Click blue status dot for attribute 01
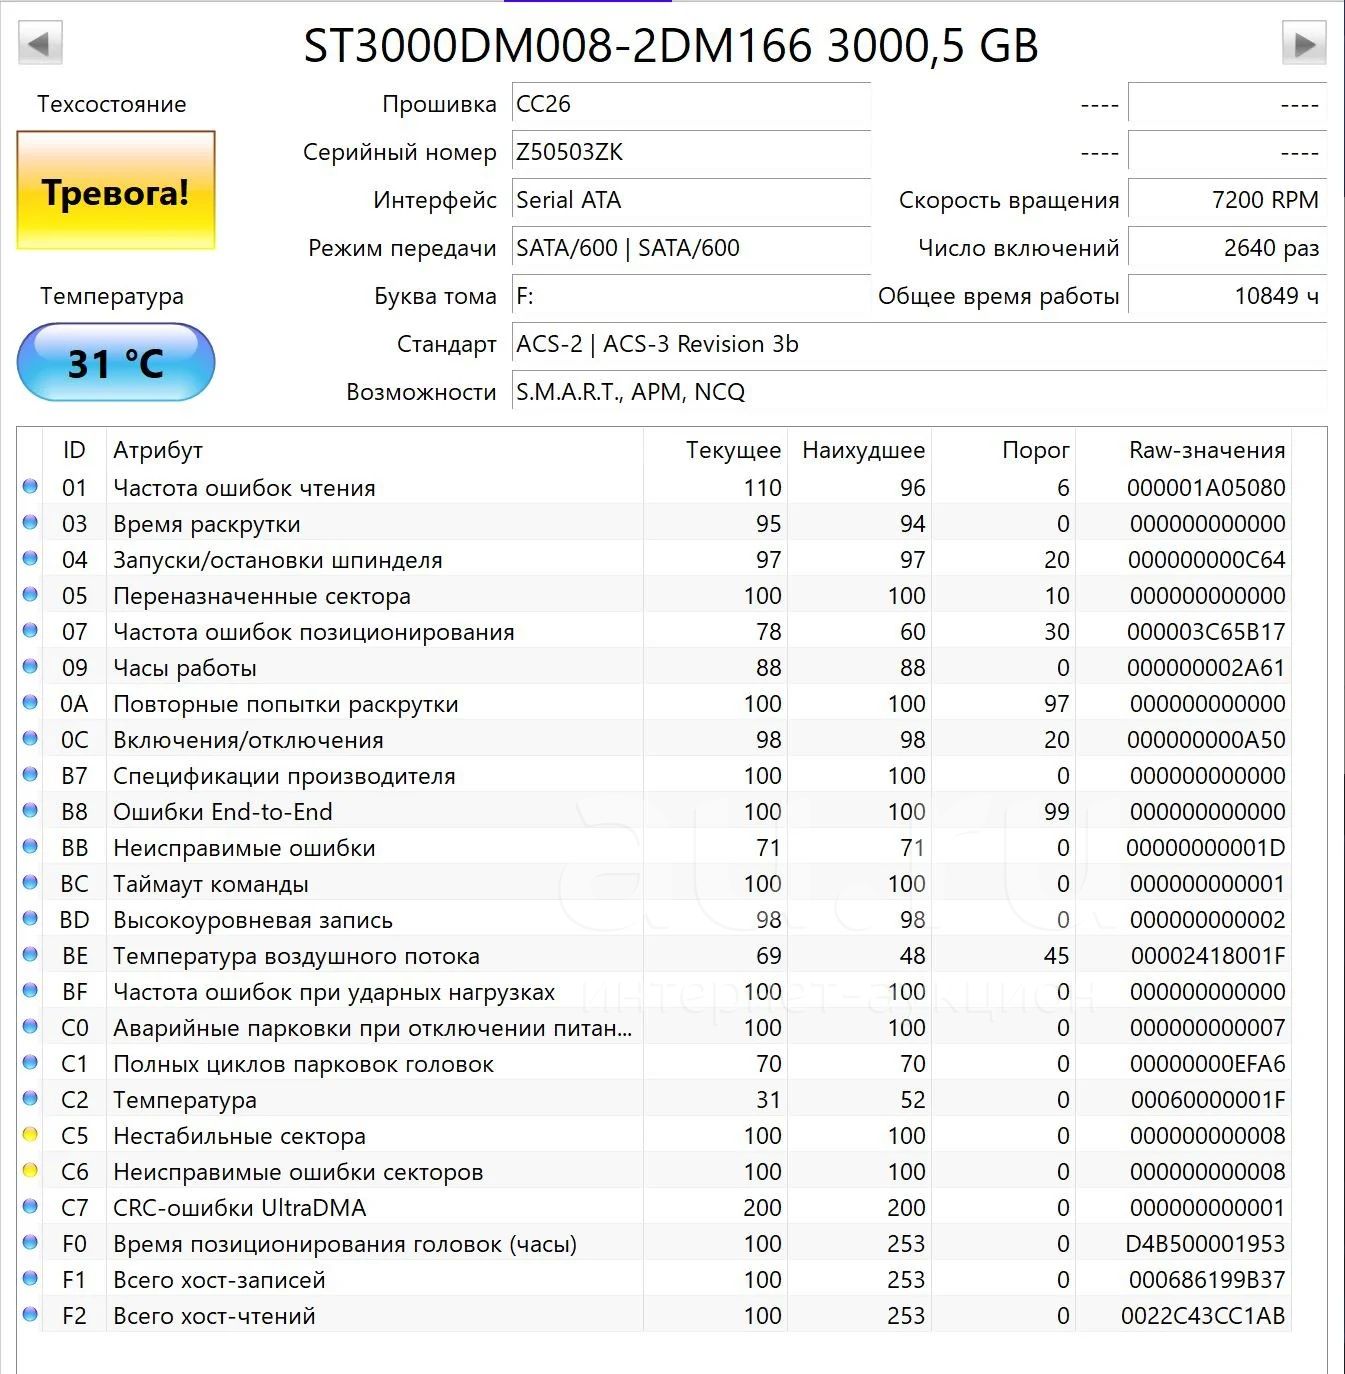Screen dimensions: 1345x1374 pyautogui.click(x=30, y=487)
